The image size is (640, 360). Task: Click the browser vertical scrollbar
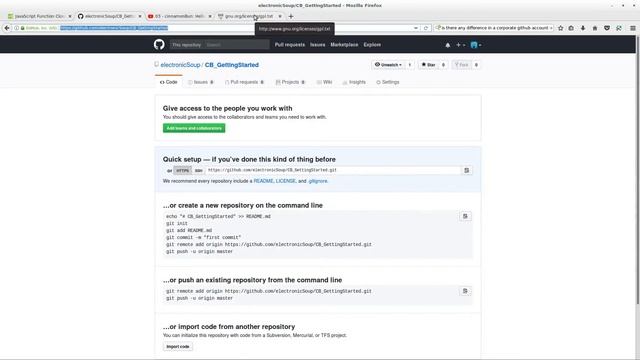[638, 169]
